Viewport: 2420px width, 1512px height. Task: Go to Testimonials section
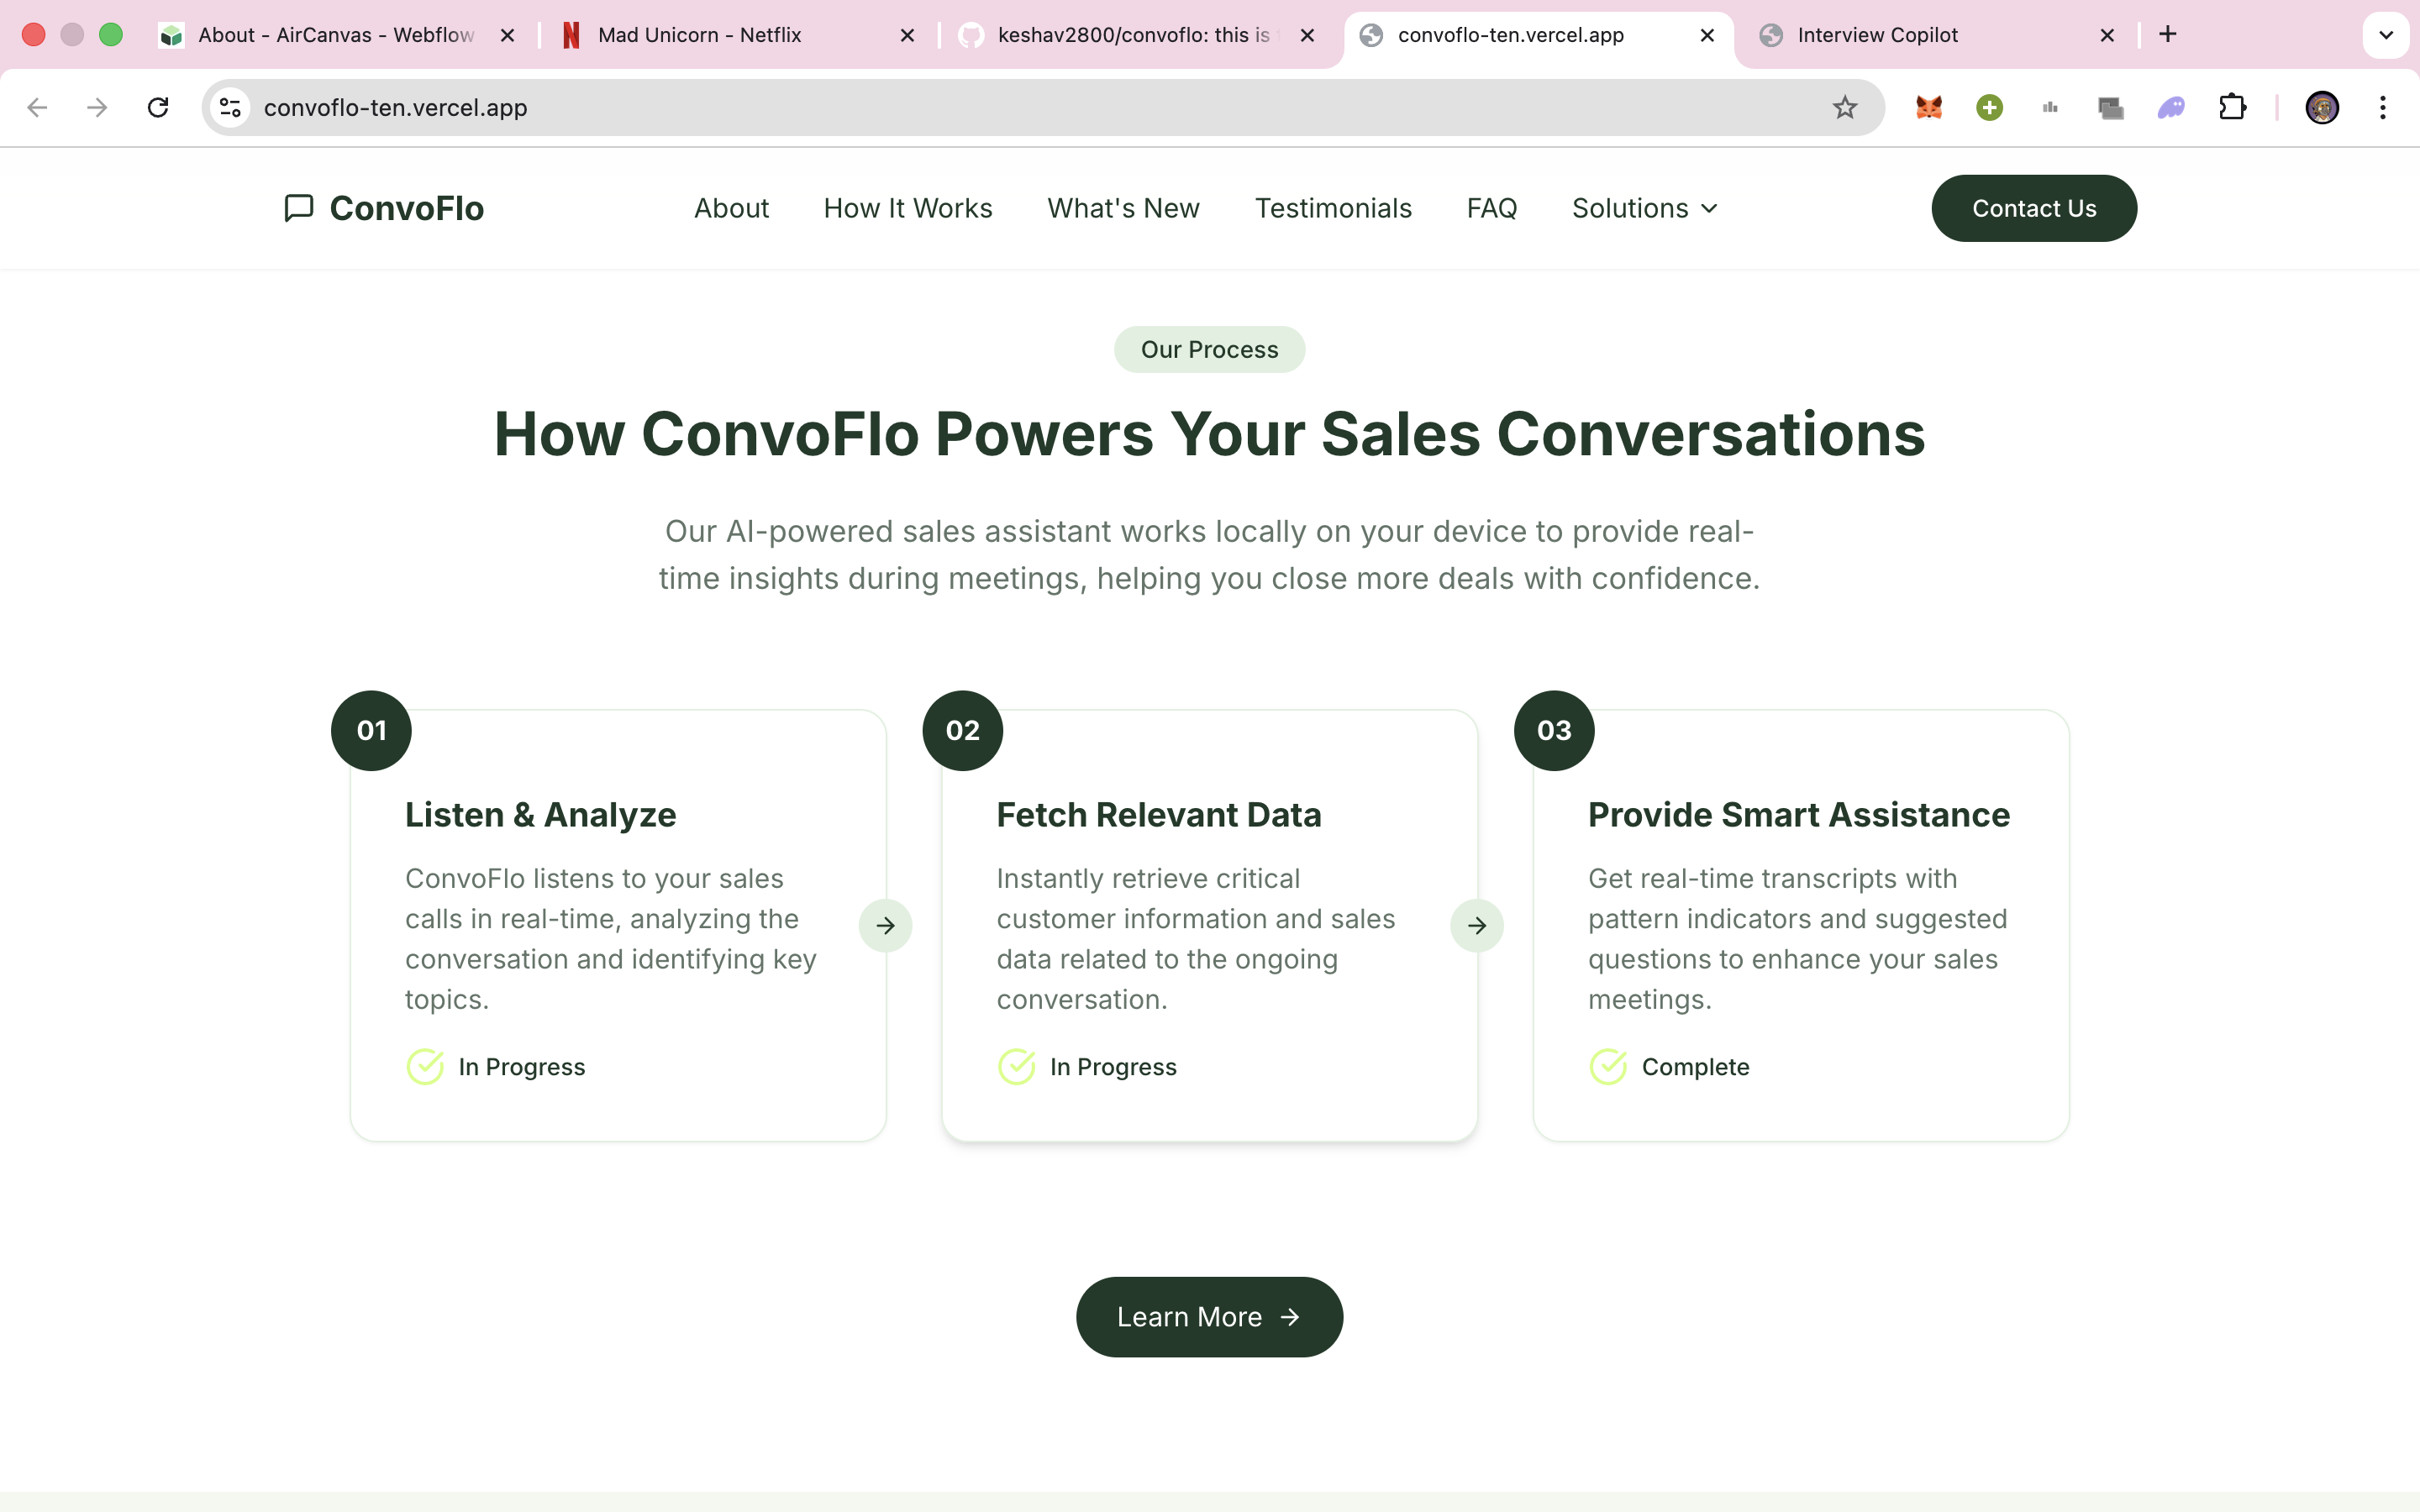(1333, 208)
